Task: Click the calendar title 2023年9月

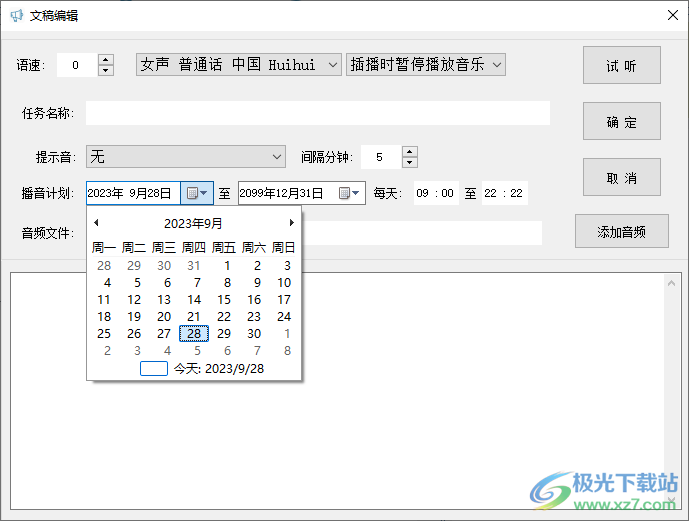Action: point(193,224)
